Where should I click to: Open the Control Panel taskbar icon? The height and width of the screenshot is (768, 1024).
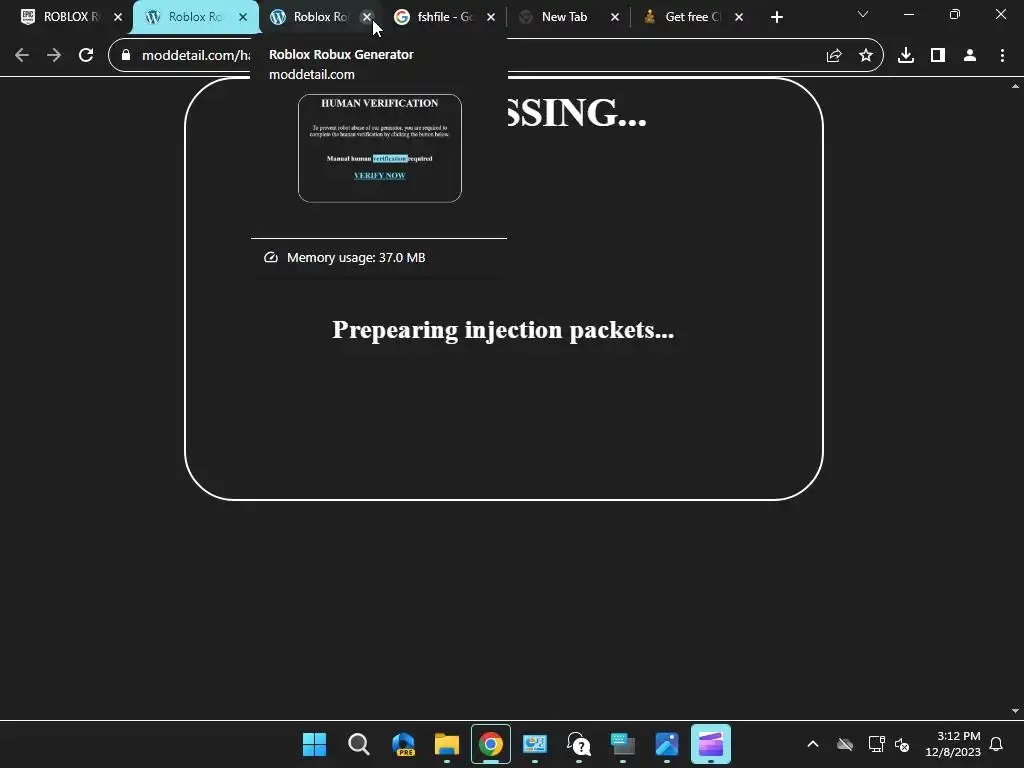click(535, 744)
